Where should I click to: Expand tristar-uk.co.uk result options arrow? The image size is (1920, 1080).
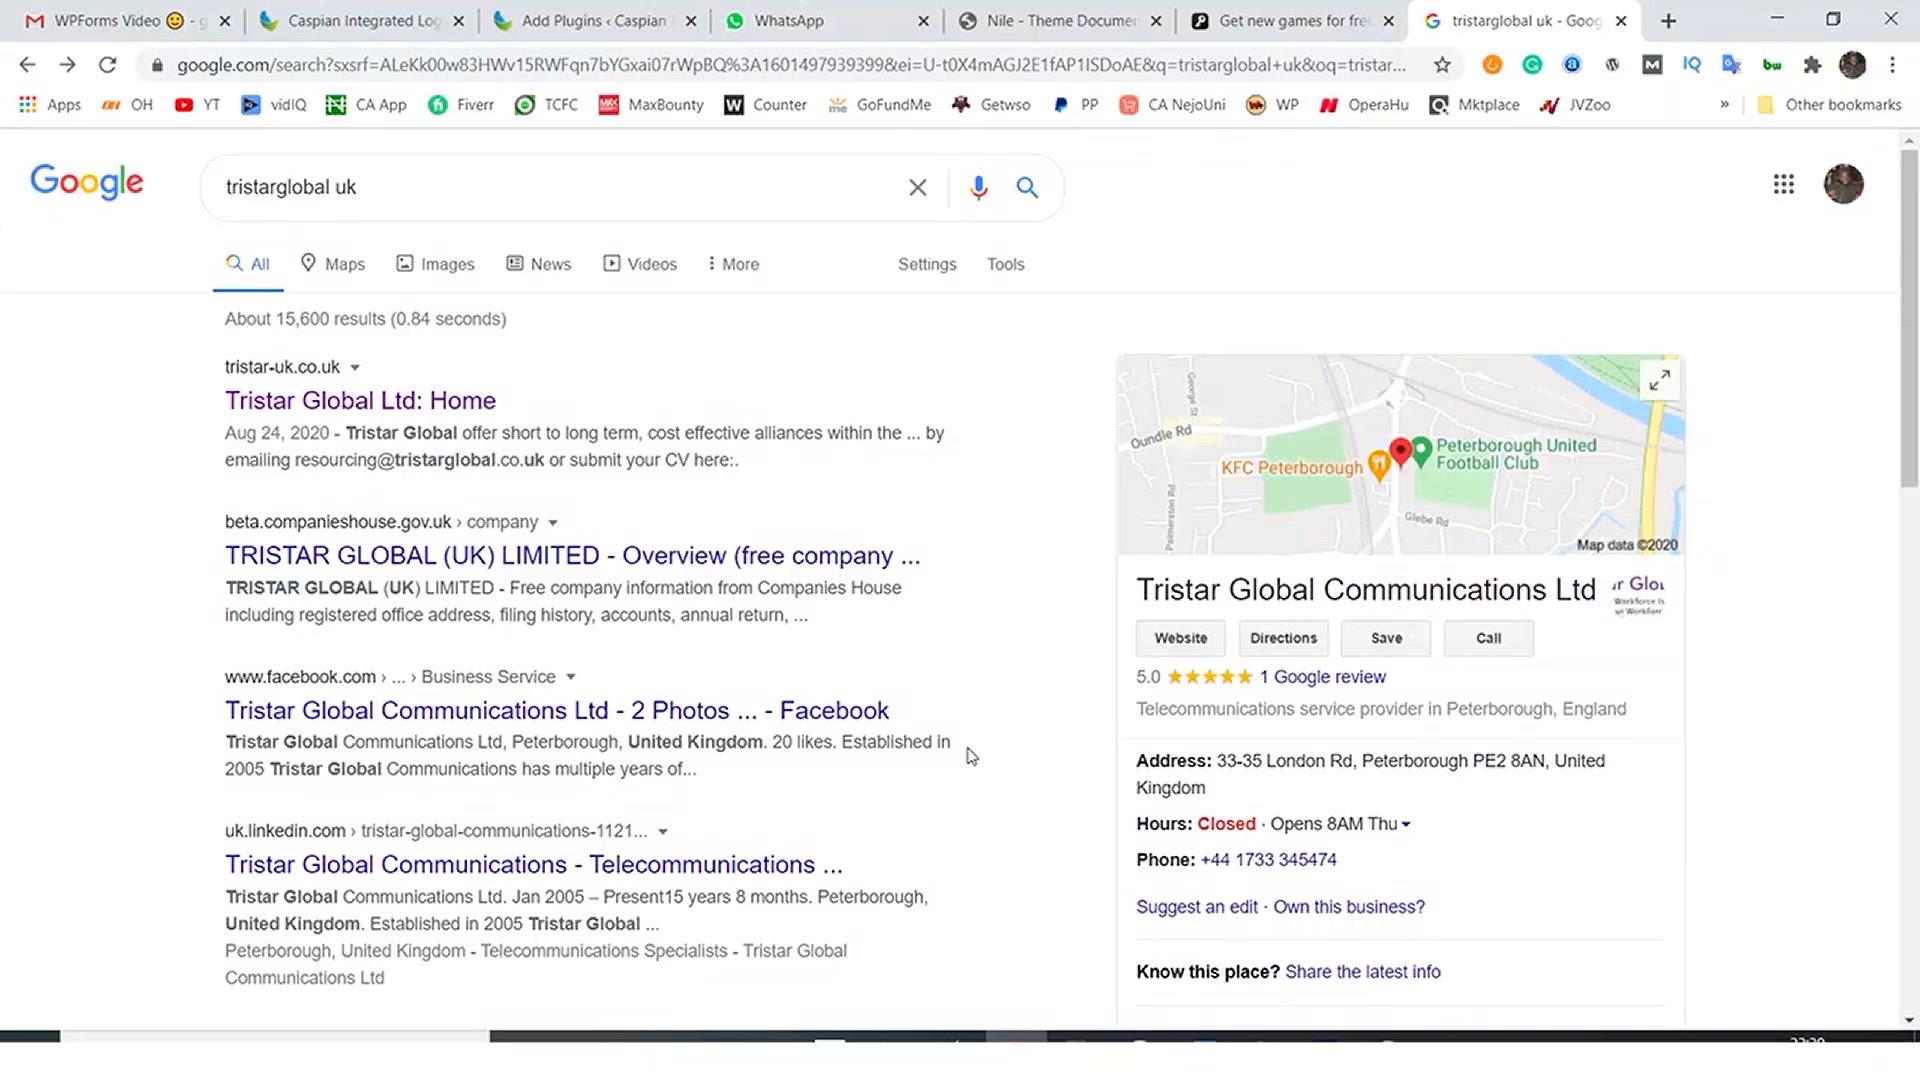click(355, 368)
